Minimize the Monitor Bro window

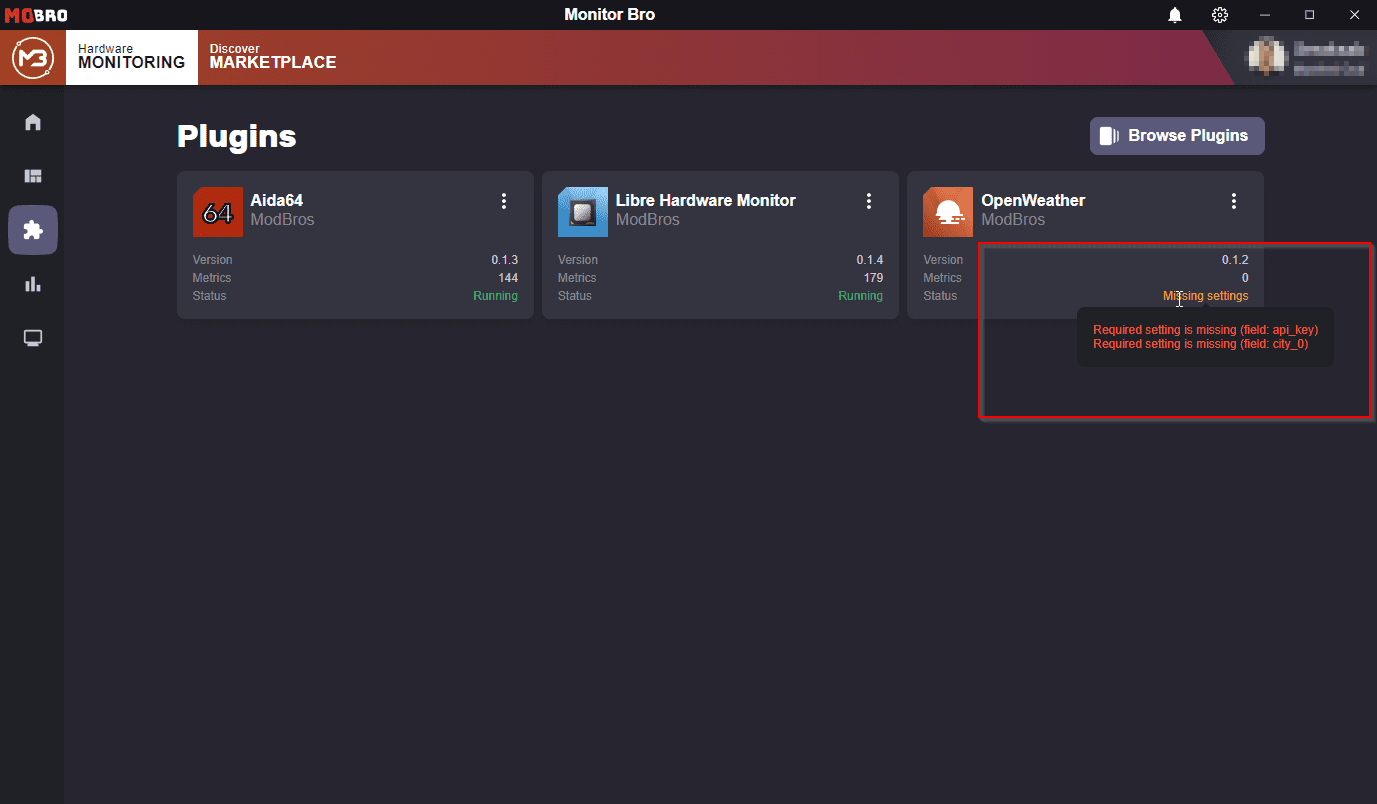pyautogui.click(x=1265, y=15)
